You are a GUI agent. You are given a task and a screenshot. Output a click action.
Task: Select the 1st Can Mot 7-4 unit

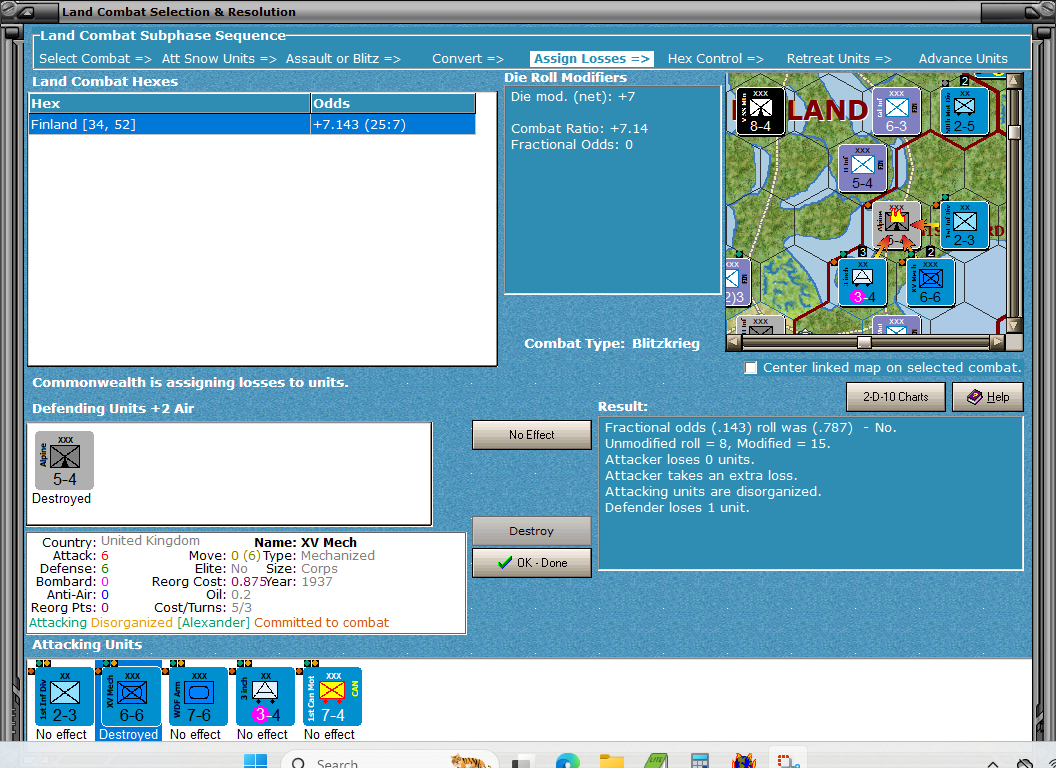(333, 697)
